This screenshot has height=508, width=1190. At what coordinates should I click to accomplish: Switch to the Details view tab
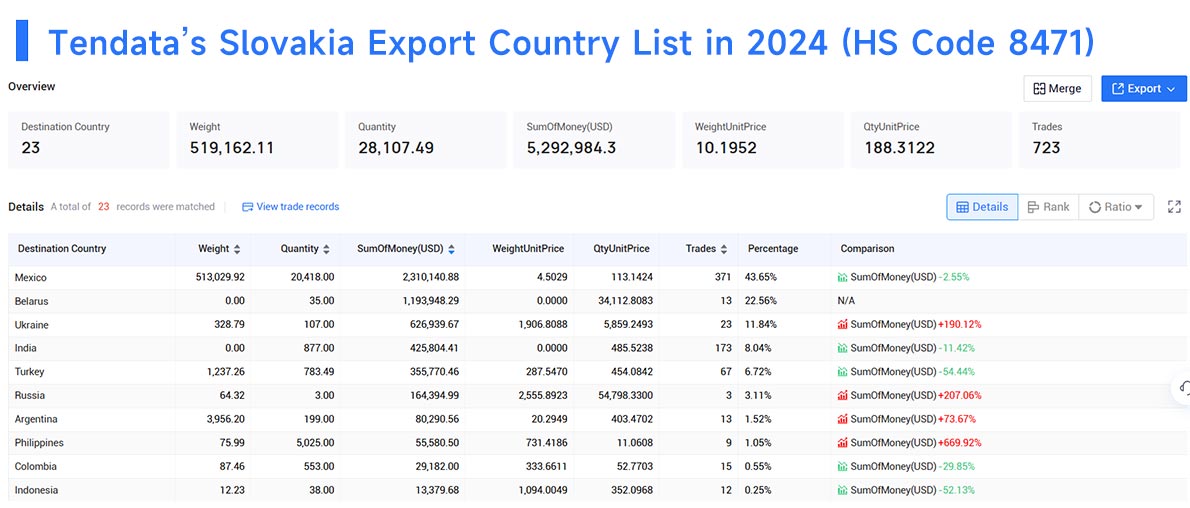[x=982, y=207]
